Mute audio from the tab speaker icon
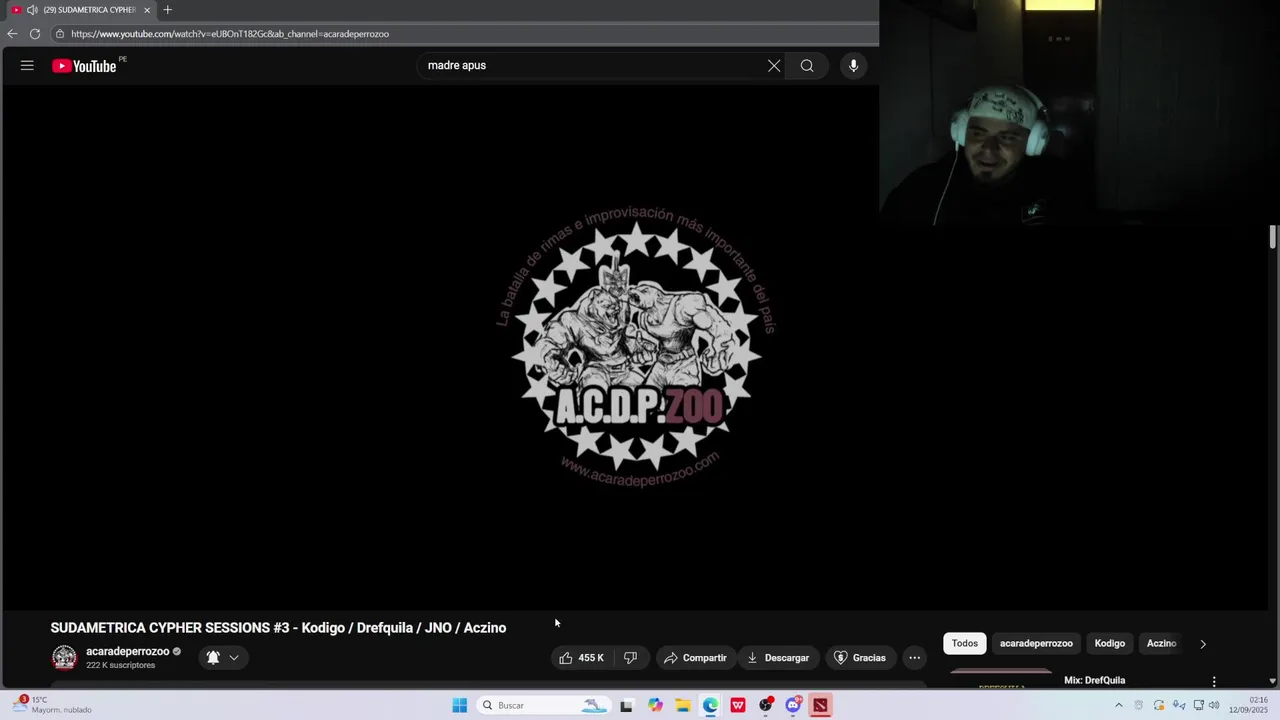 point(32,10)
